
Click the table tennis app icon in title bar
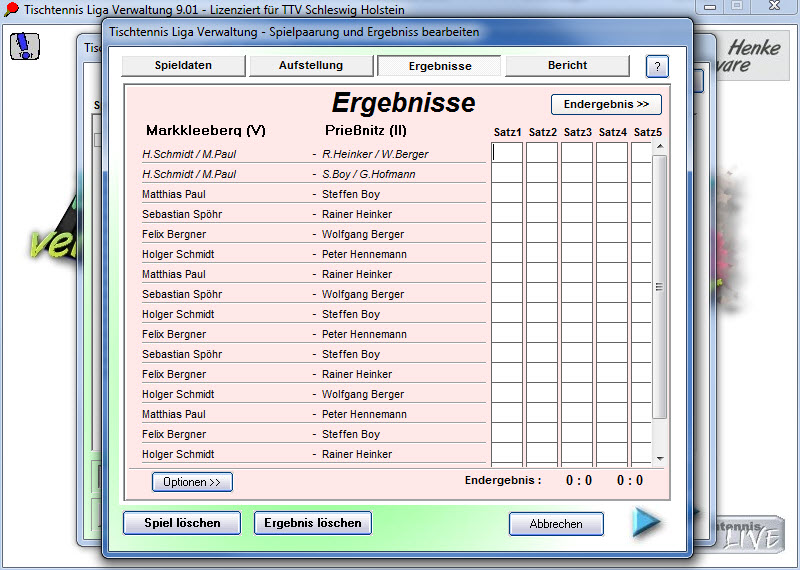click(12, 8)
